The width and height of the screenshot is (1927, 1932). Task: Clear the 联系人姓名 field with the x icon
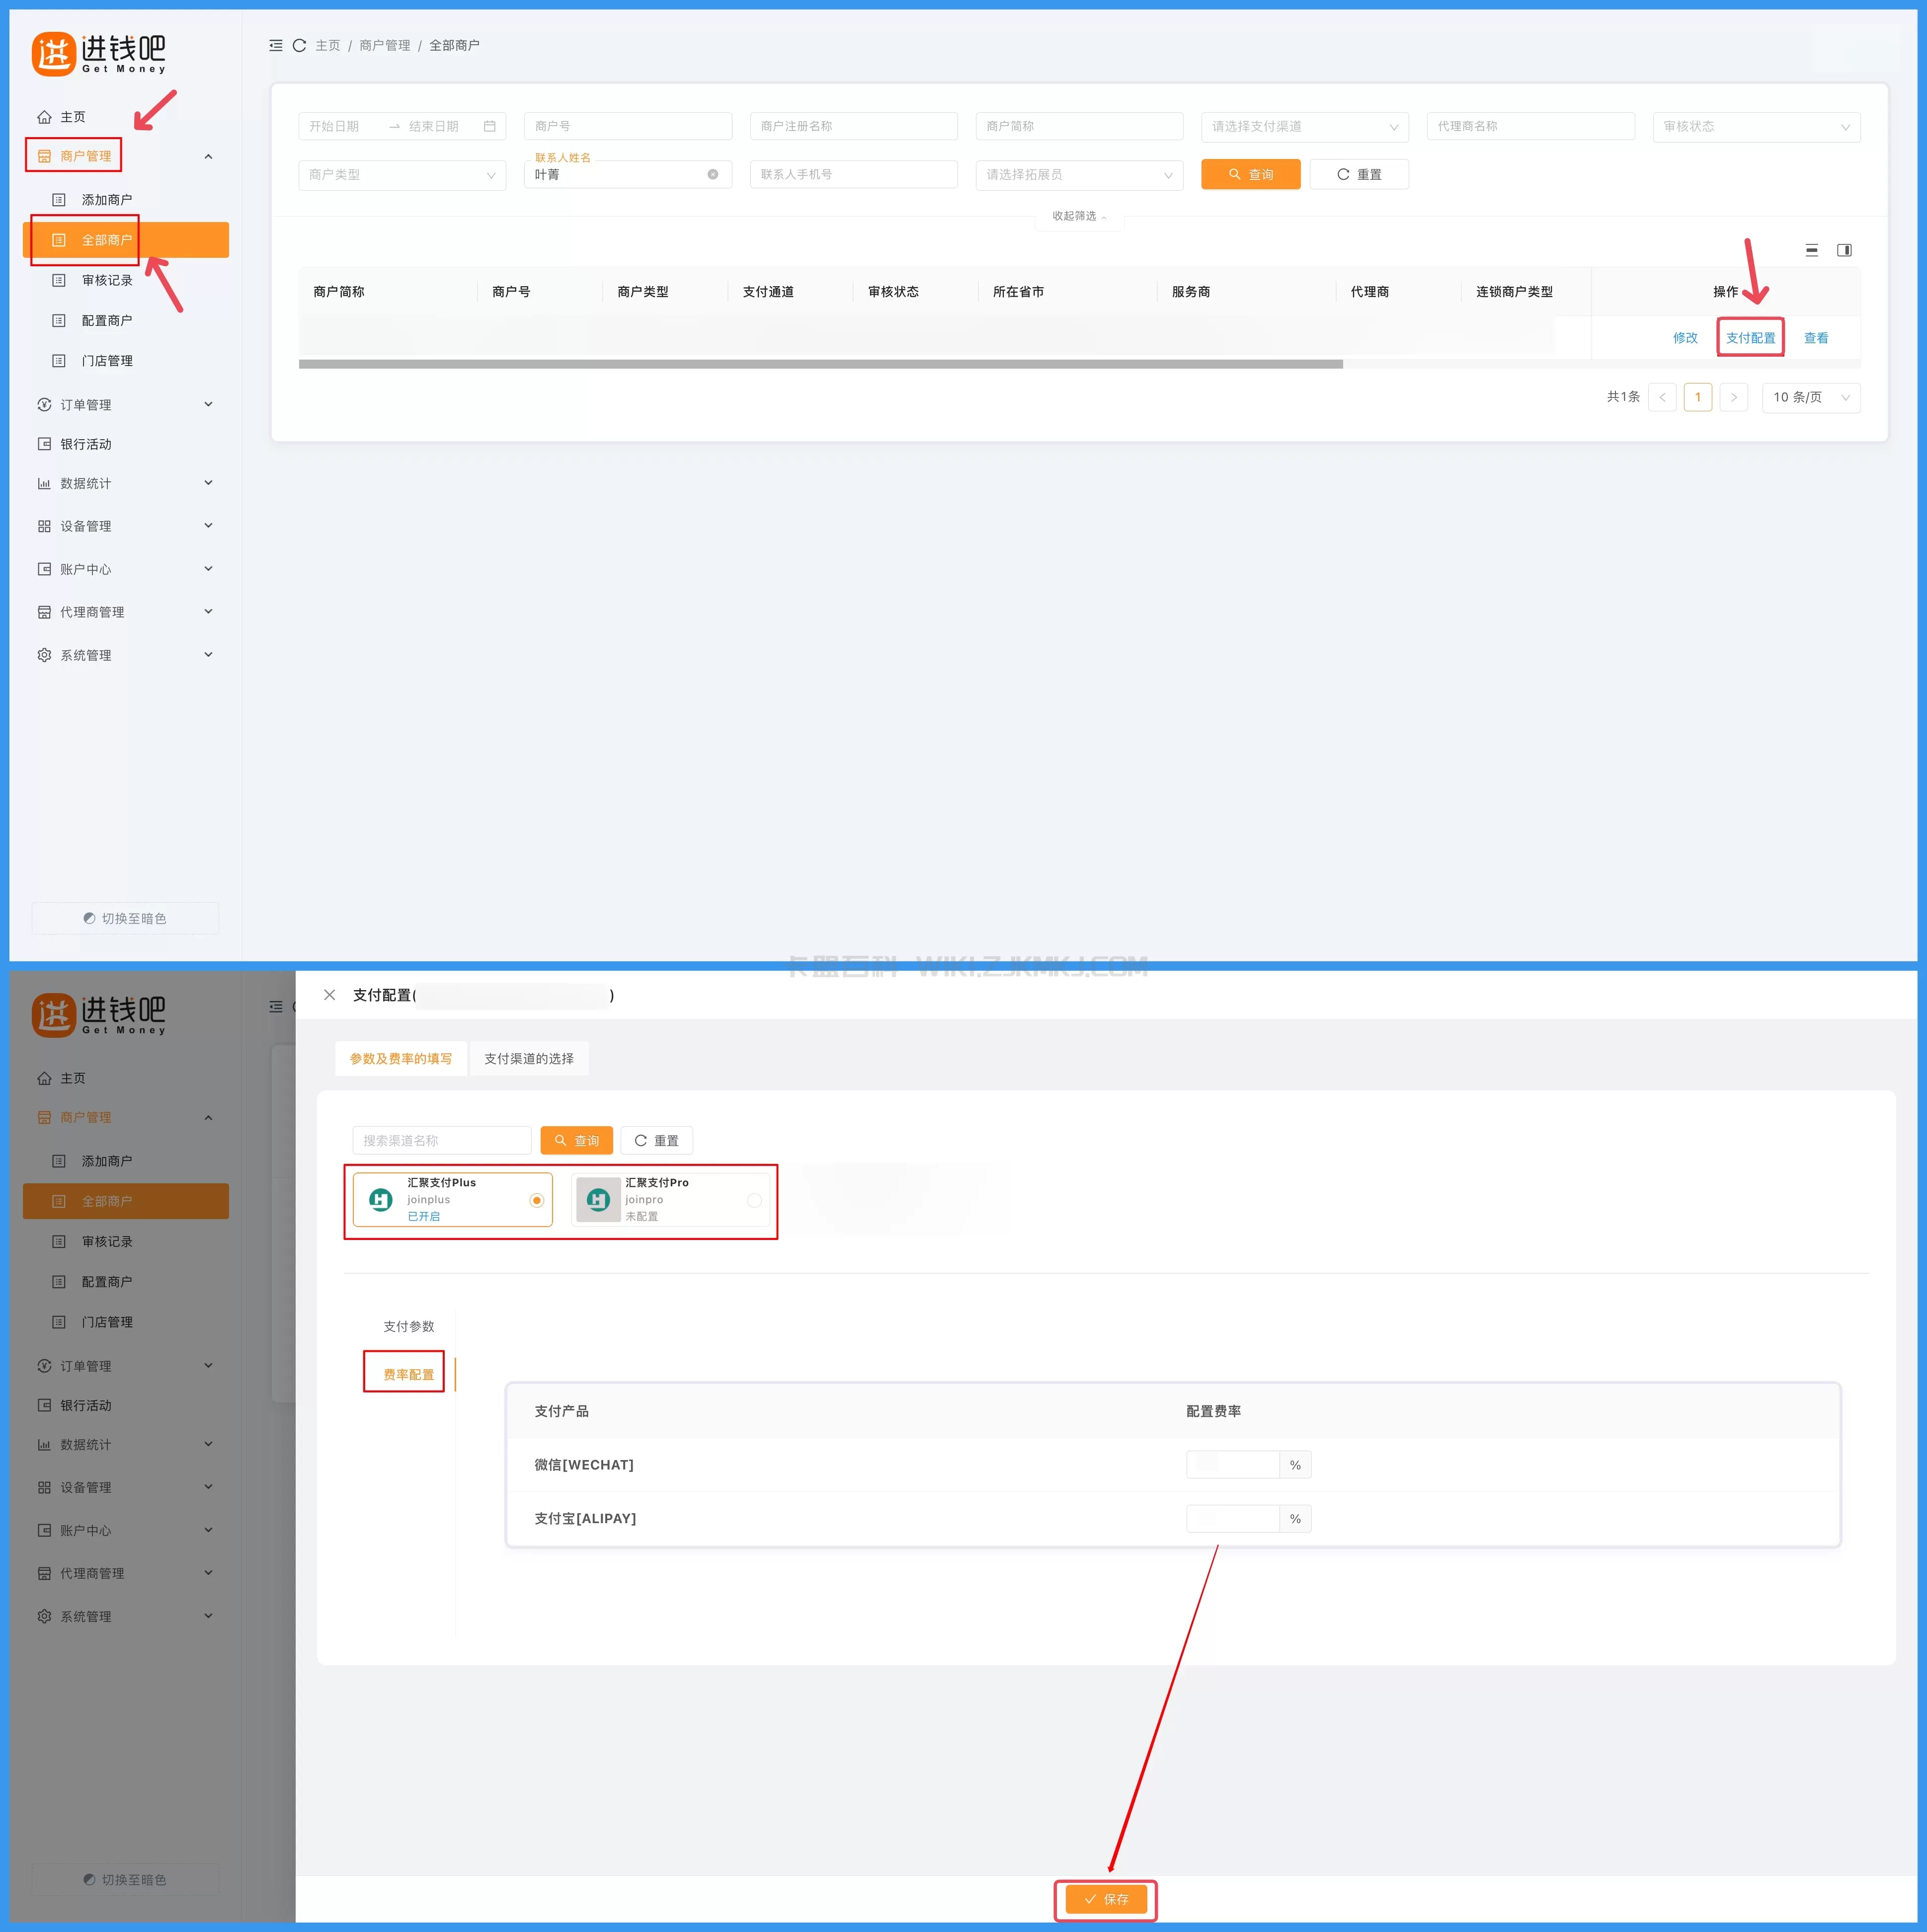[713, 174]
